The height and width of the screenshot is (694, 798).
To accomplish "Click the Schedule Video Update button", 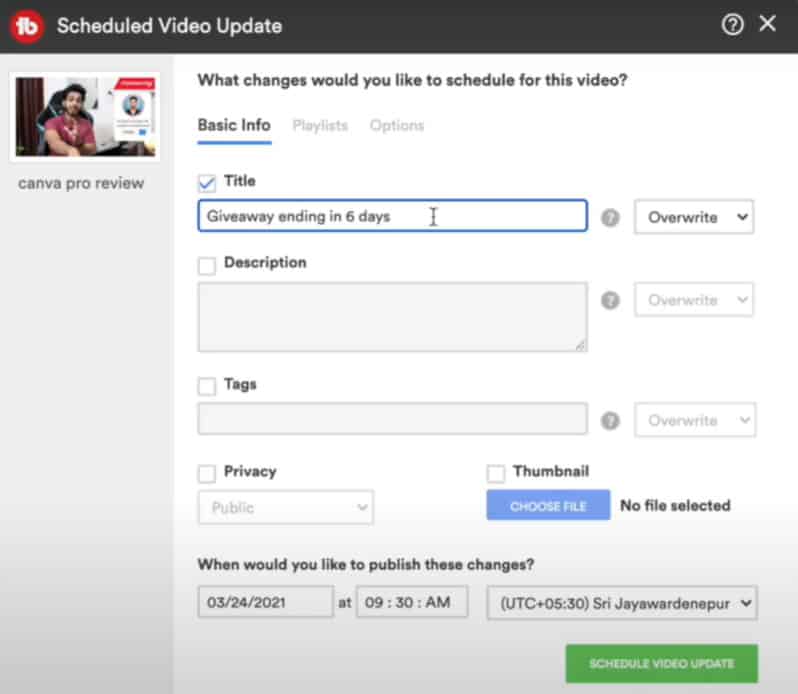I will pyautogui.click(x=661, y=663).
